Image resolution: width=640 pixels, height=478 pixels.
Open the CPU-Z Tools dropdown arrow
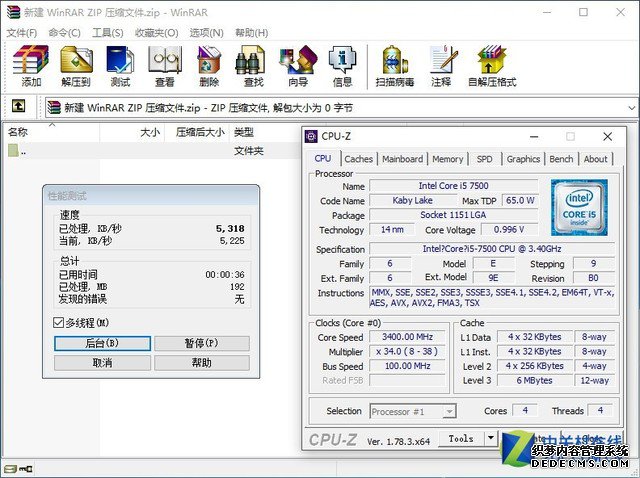[491, 438]
